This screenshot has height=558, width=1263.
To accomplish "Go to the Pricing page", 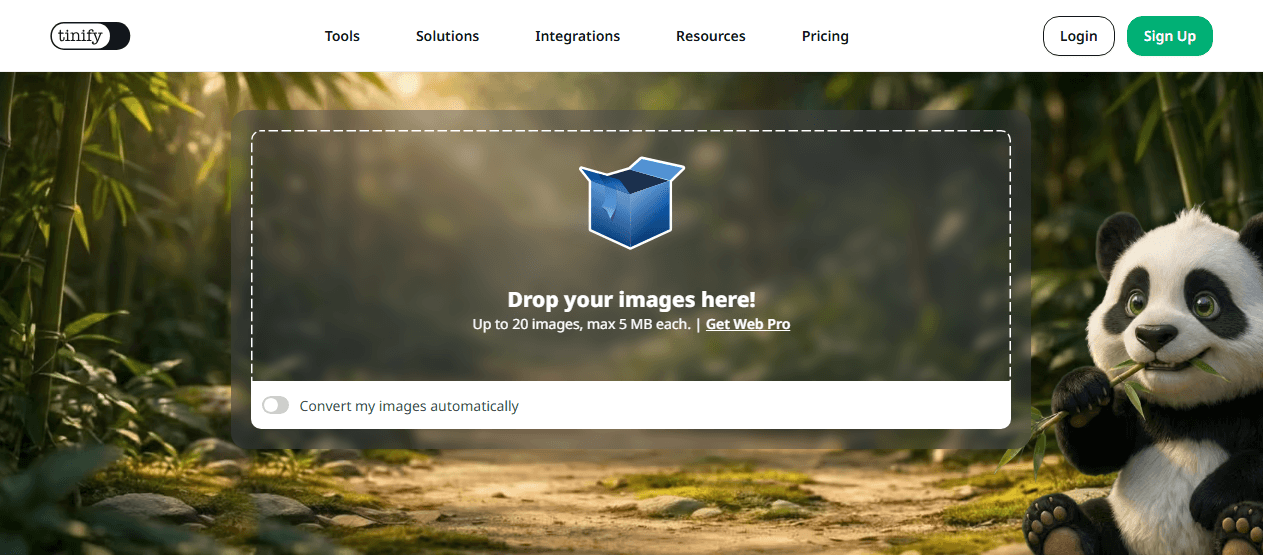I will (825, 36).
